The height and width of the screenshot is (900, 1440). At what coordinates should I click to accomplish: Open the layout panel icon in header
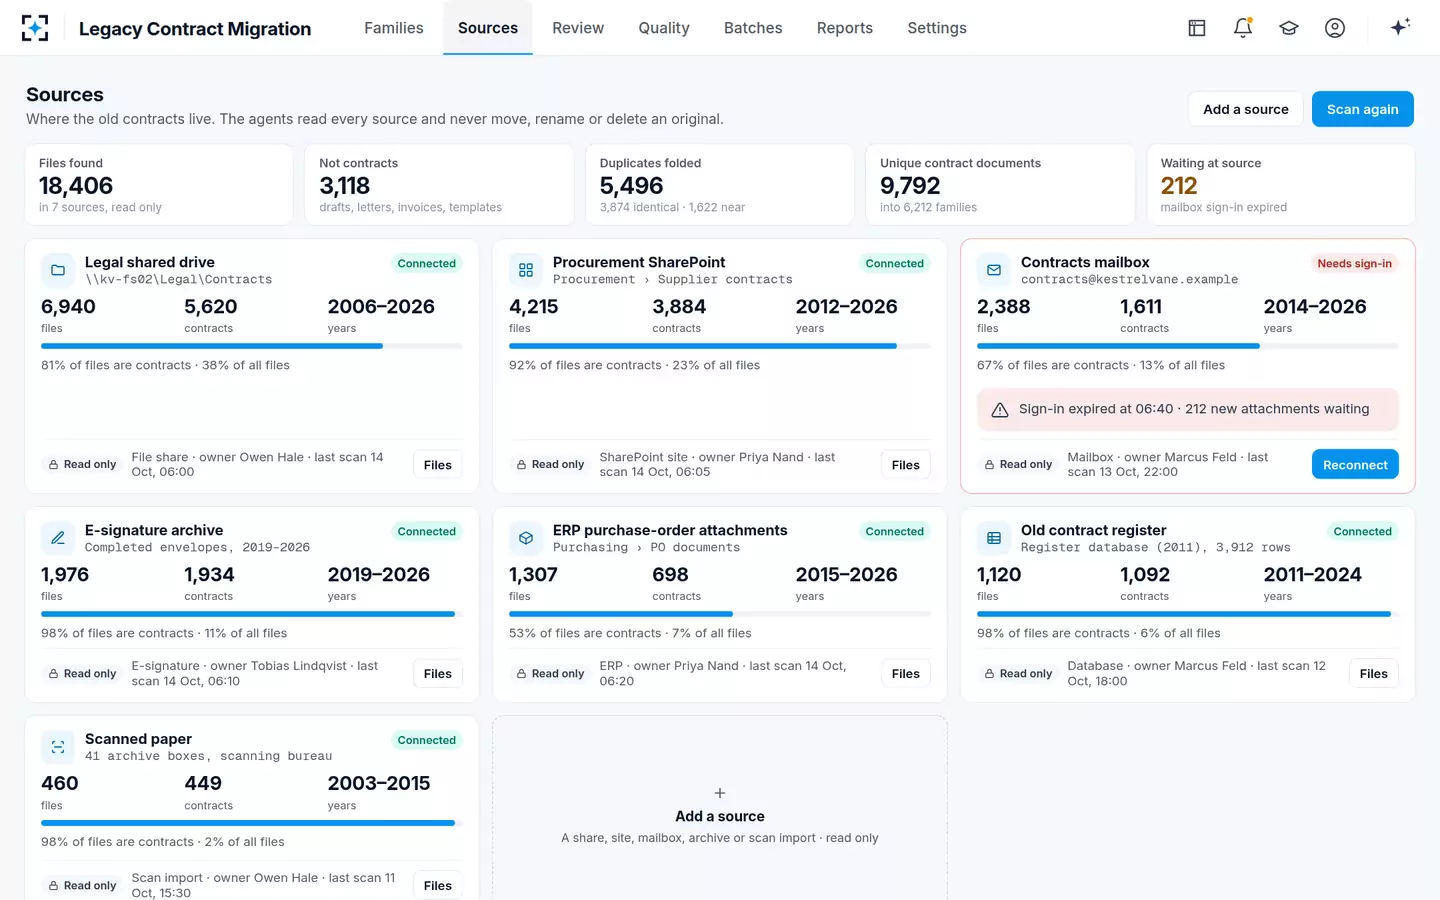pyautogui.click(x=1197, y=28)
